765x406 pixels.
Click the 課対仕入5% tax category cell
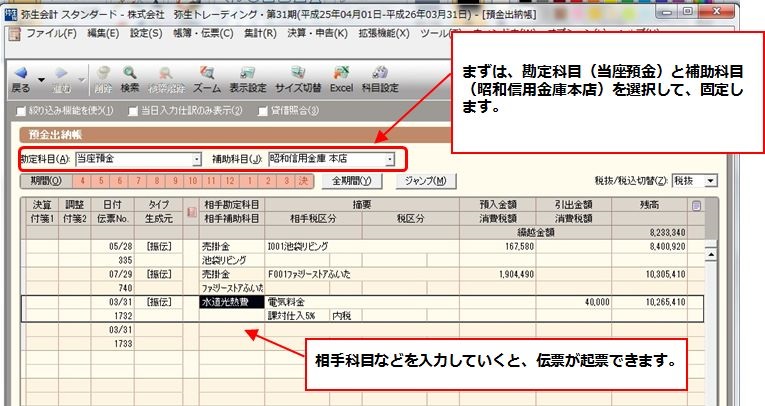click(297, 316)
